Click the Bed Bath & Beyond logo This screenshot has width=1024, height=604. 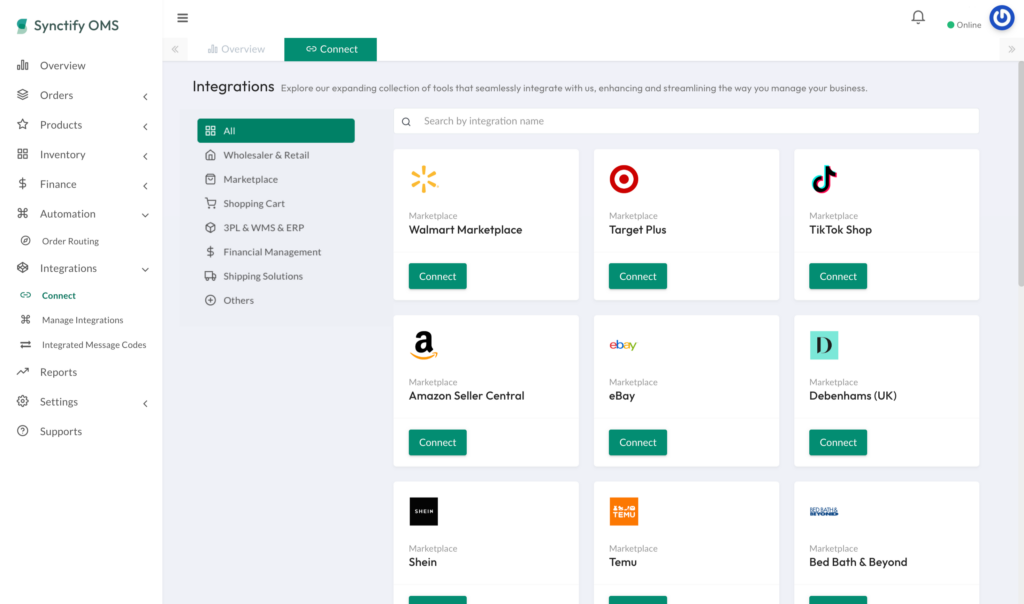coord(824,511)
